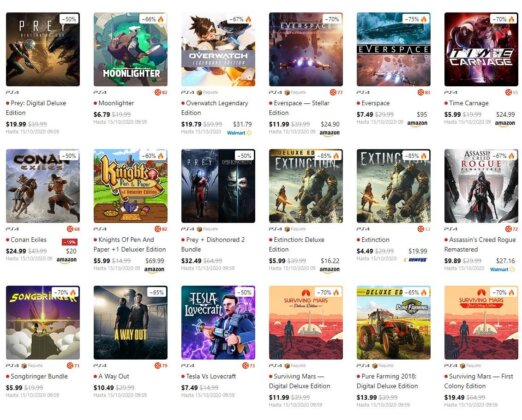
Task: Click the Amazon logo under Knights Of Pen And Paper
Action: (154, 269)
